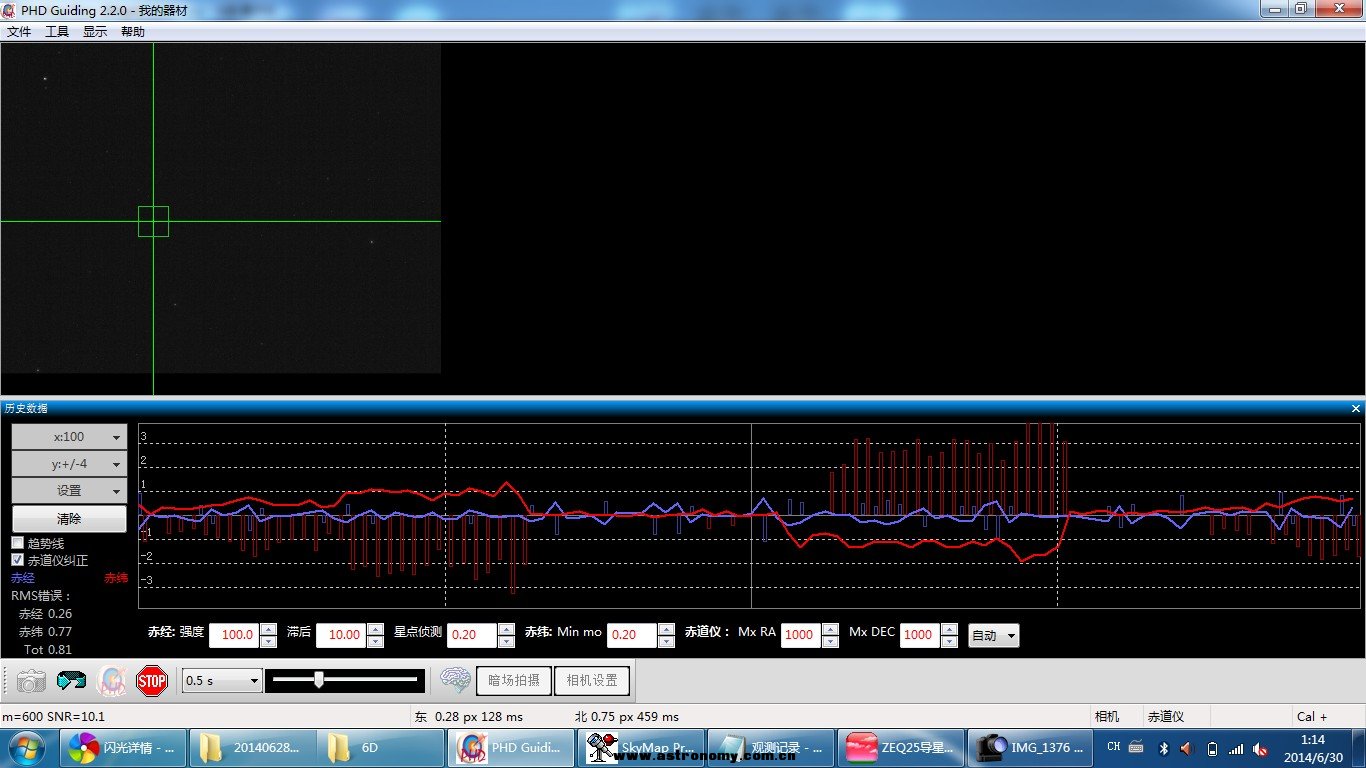The width and height of the screenshot is (1366, 768).
Task: Click the speaker volume tray icon
Action: click(x=1187, y=748)
